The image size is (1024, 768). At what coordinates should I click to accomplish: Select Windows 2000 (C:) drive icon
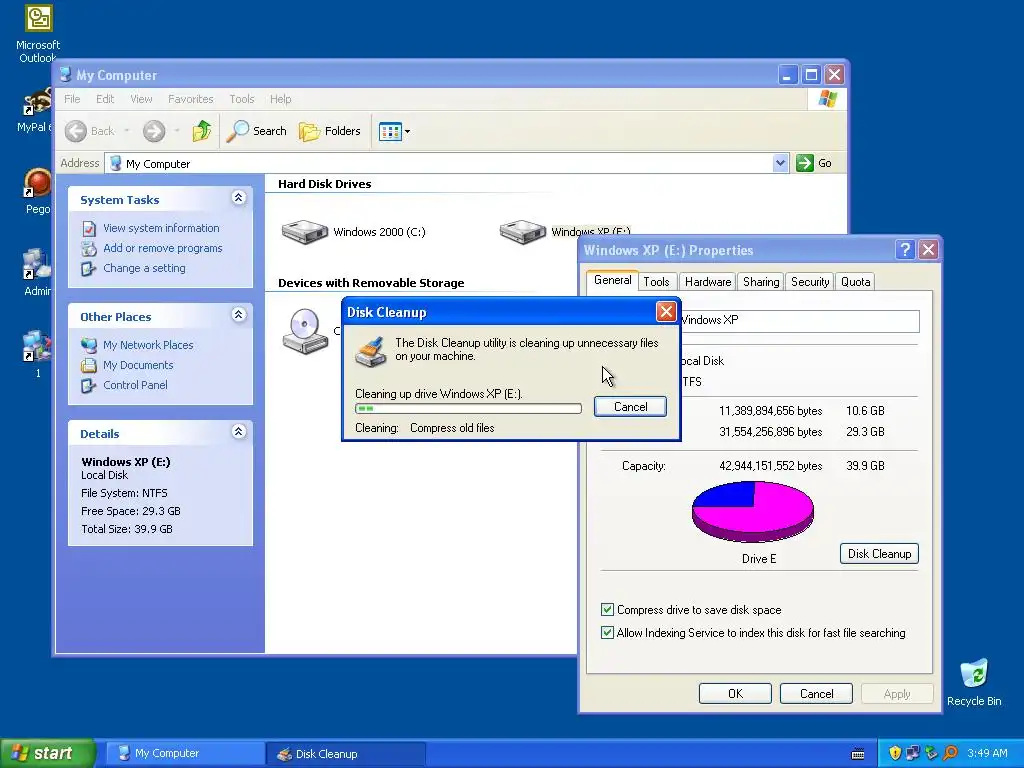(x=304, y=231)
